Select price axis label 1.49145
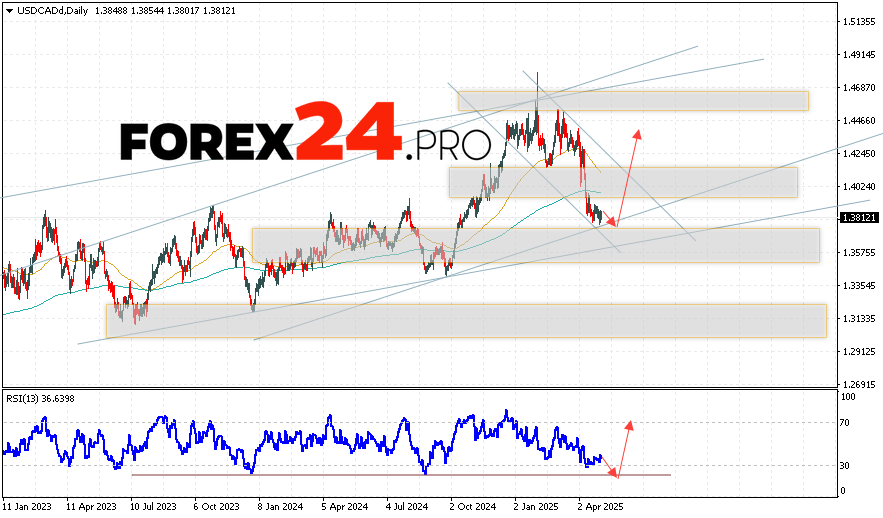883x518 pixels. (859, 55)
